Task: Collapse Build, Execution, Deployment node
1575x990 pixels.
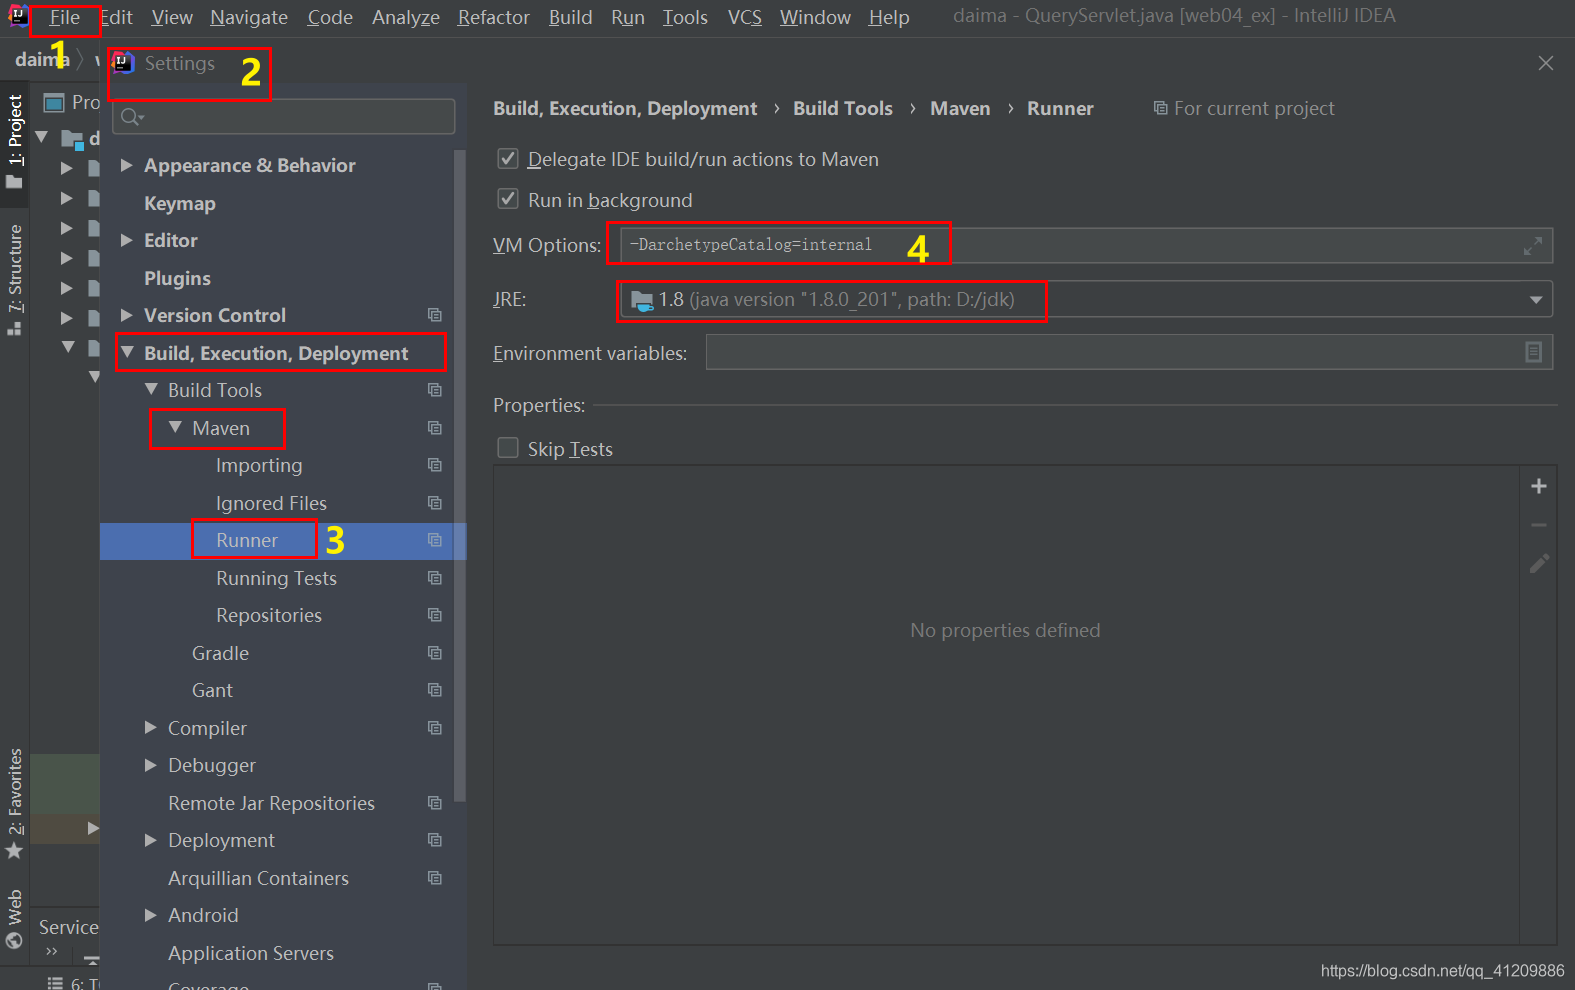Action: coord(127,353)
